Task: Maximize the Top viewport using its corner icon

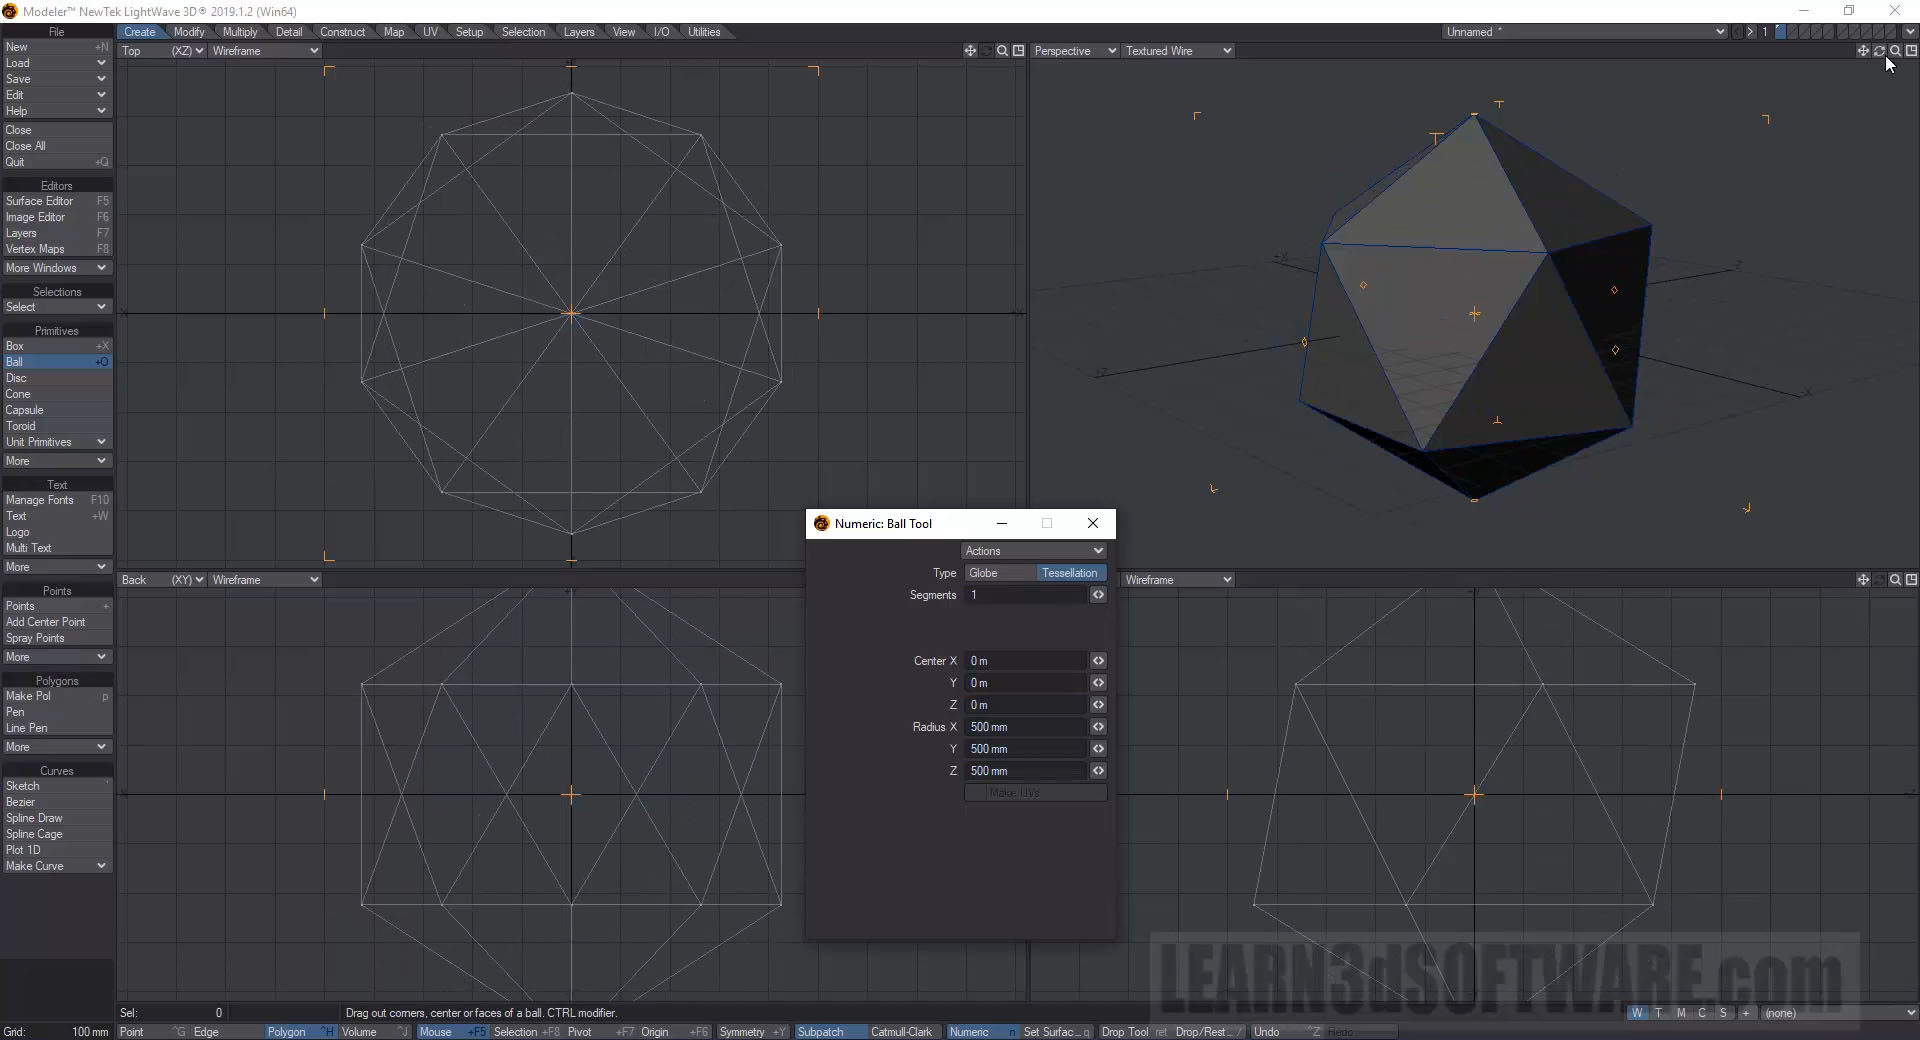Action: pos(1018,51)
